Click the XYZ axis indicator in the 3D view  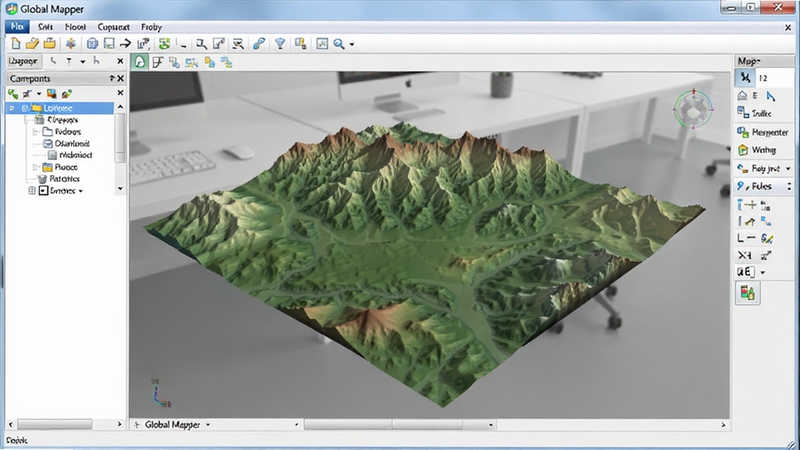[x=160, y=393]
